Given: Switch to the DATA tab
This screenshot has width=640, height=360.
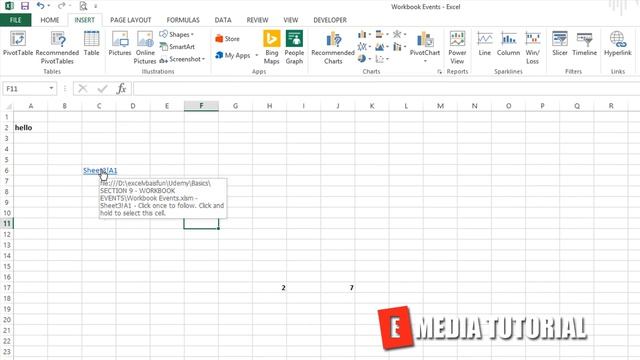Looking at the screenshot, I should click(x=223, y=20).
